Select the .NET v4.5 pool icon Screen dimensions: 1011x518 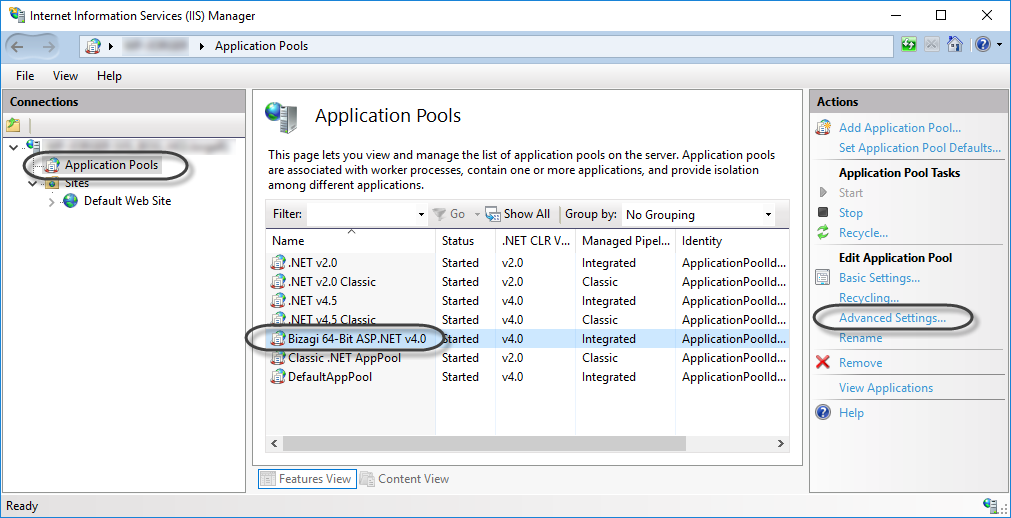click(278, 301)
